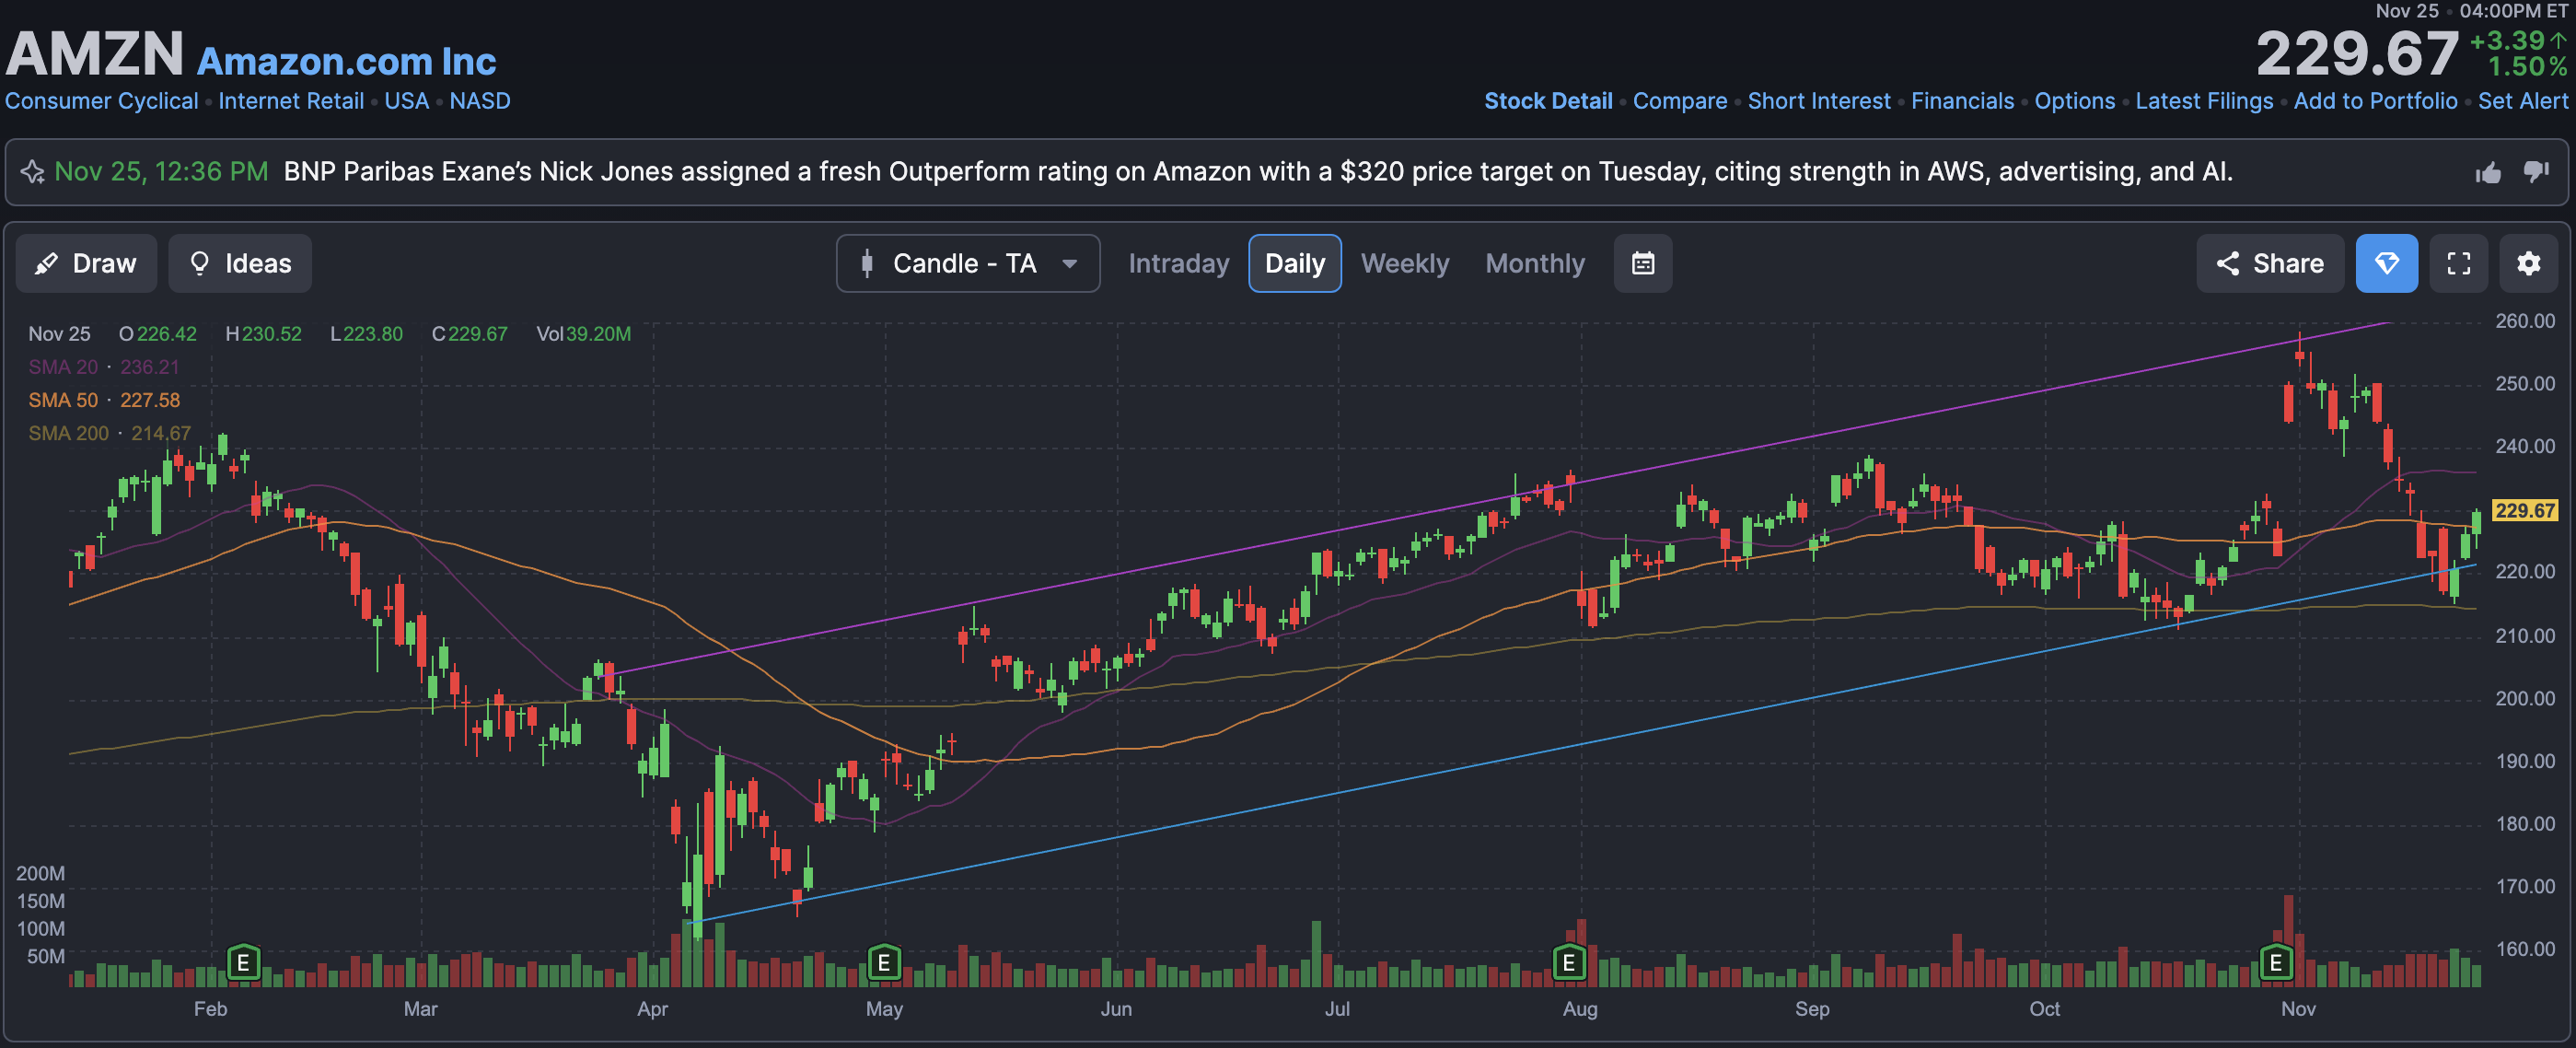This screenshot has height=1048, width=2576.
Task: Click the thumbs up icon on news
Action: tap(2488, 173)
